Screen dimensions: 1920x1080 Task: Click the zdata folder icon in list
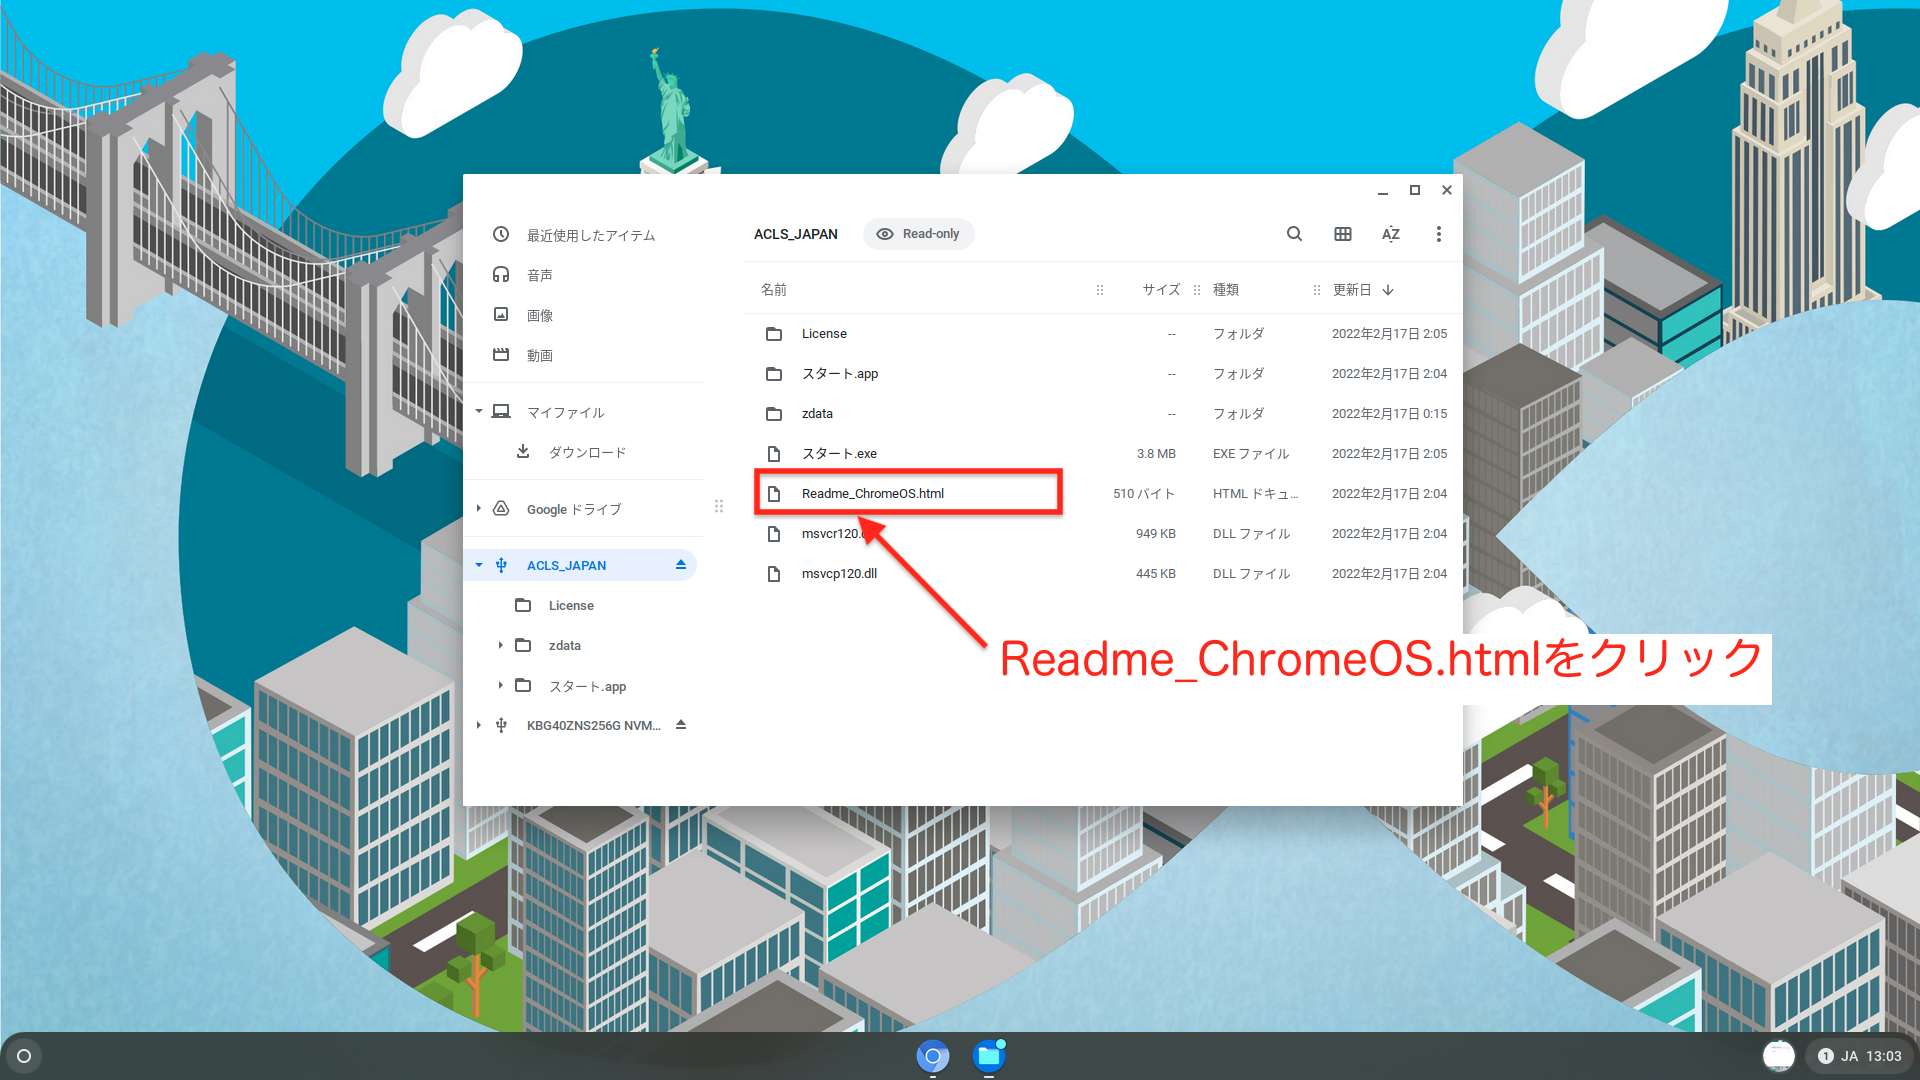pos(774,413)
